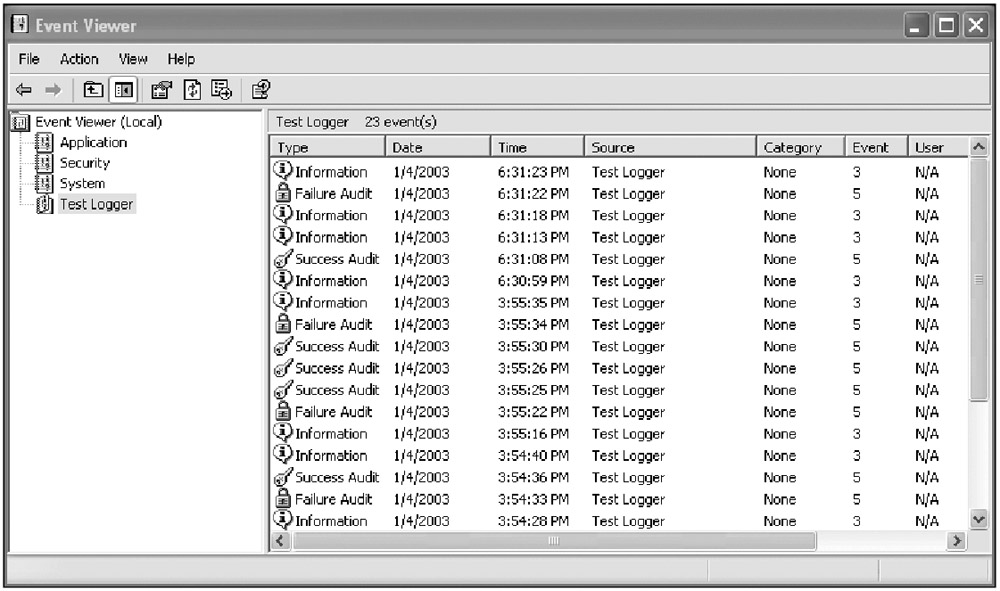Image resolution: width=1000 pixels, height=591 pixels.
Task: Click the Export List toolbar icon
Action: pos(221,90)
